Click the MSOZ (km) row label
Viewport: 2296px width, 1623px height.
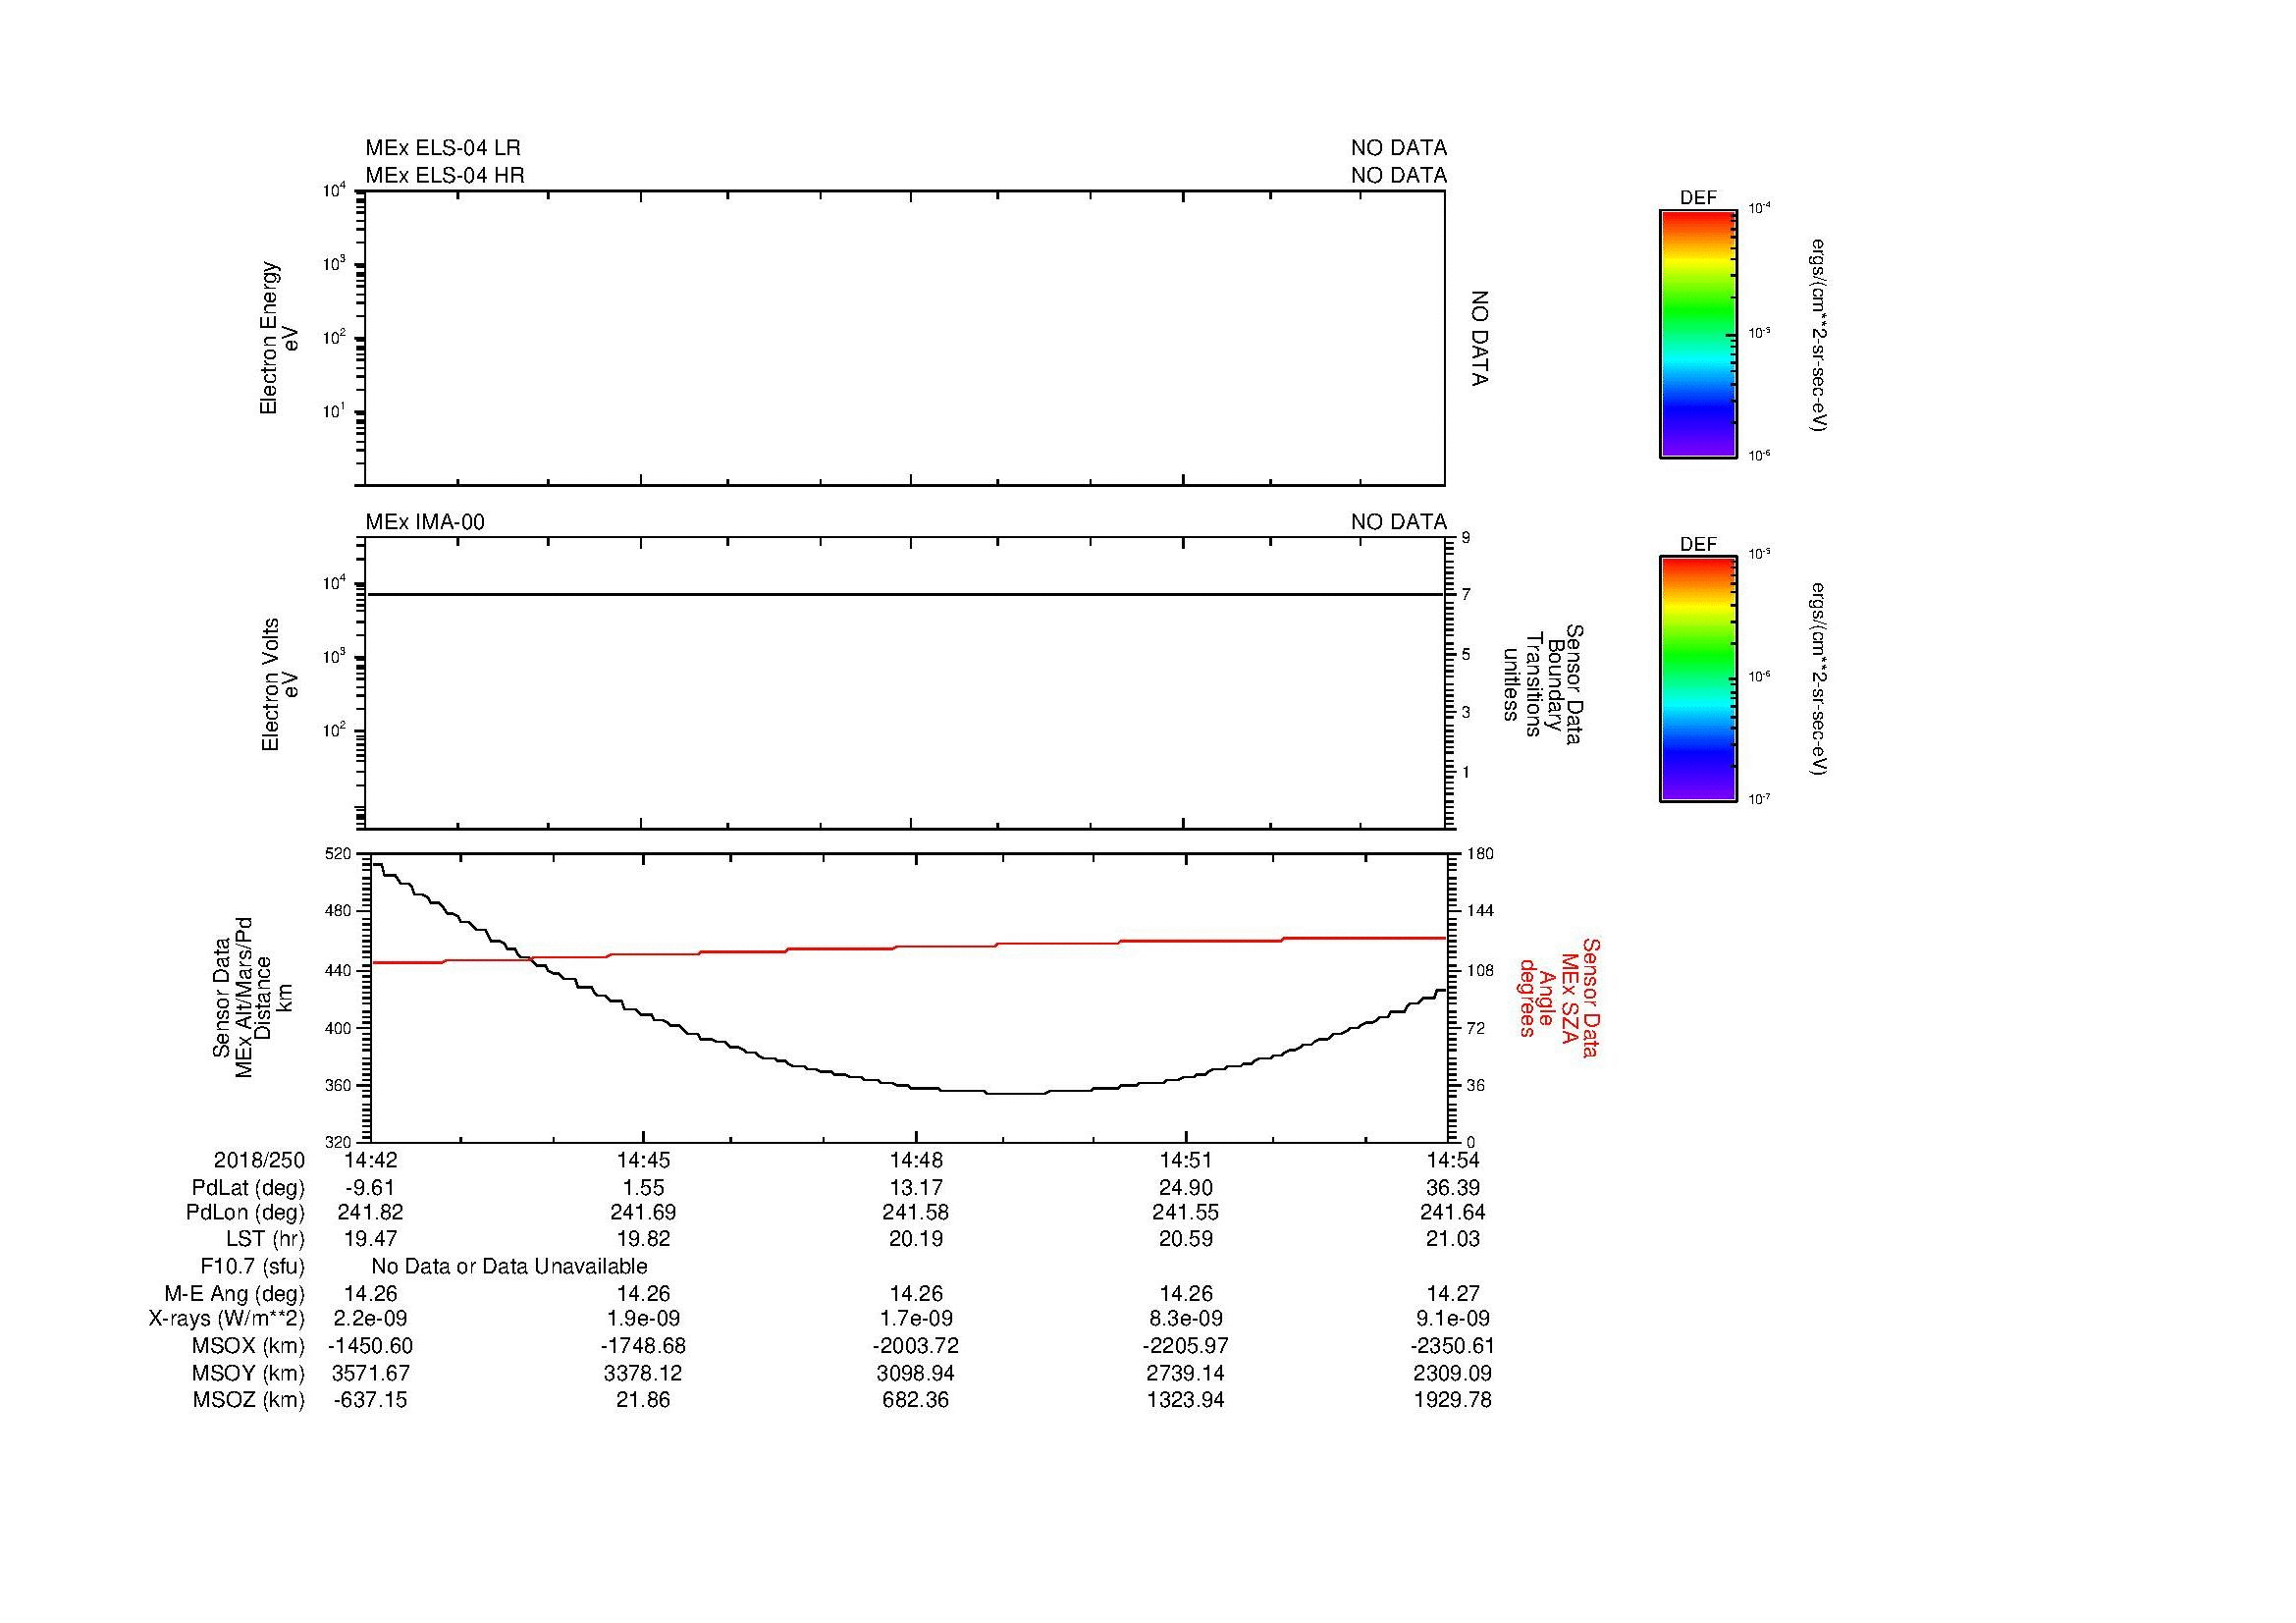point(248,1401)
